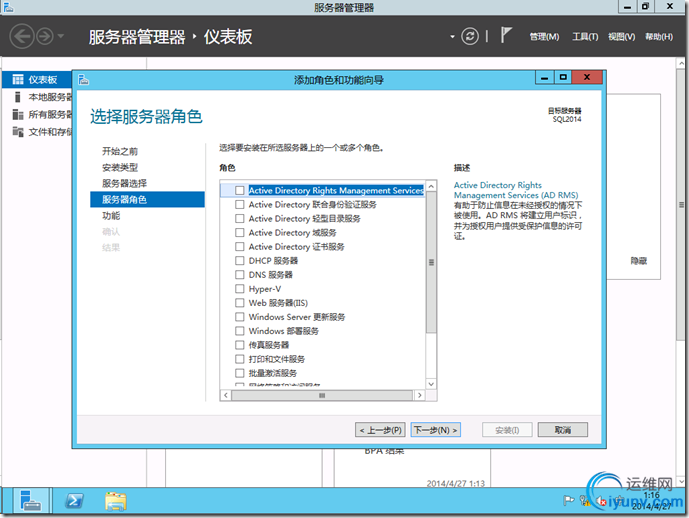689x518 pixels.
Task: Open the navigation history dropdown arrow
Action: (x=61, y=36)
